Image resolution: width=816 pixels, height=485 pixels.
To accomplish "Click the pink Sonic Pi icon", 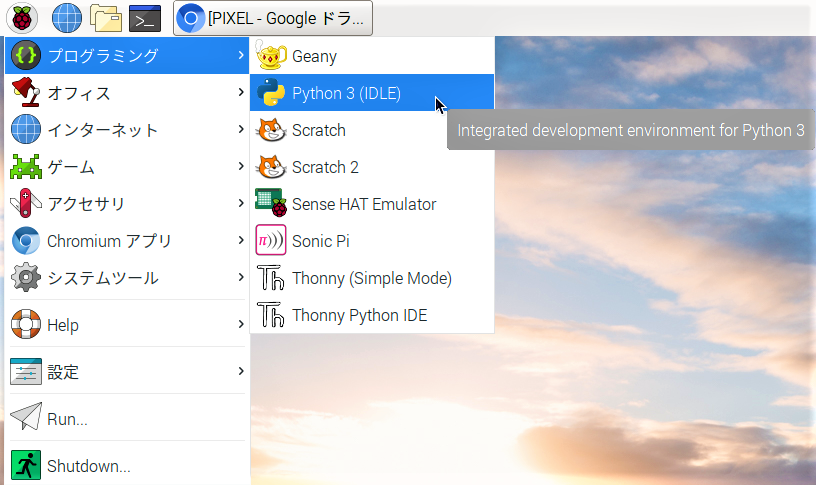I will pyautogui.click(x=271, y=240).
